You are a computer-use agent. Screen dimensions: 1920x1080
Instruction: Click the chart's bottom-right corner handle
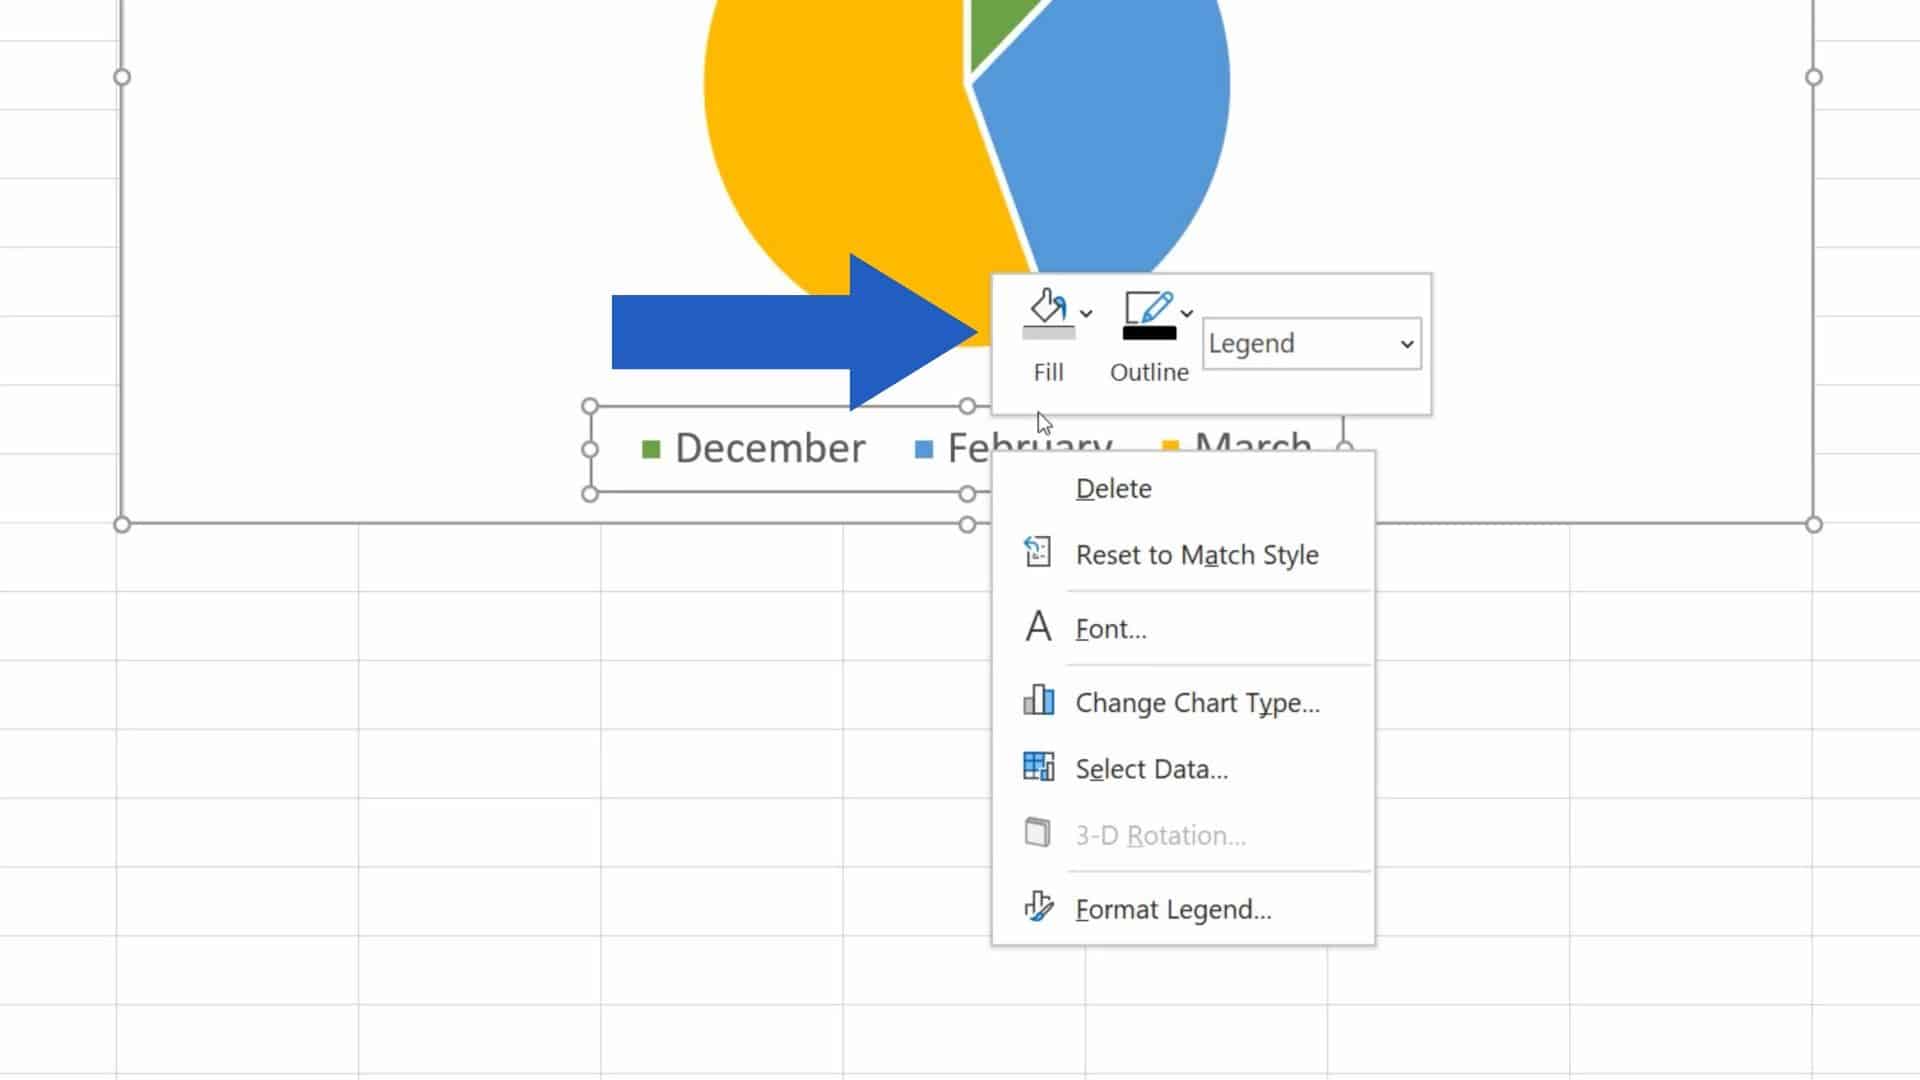pyautogui.click(x=1814, y=524)
